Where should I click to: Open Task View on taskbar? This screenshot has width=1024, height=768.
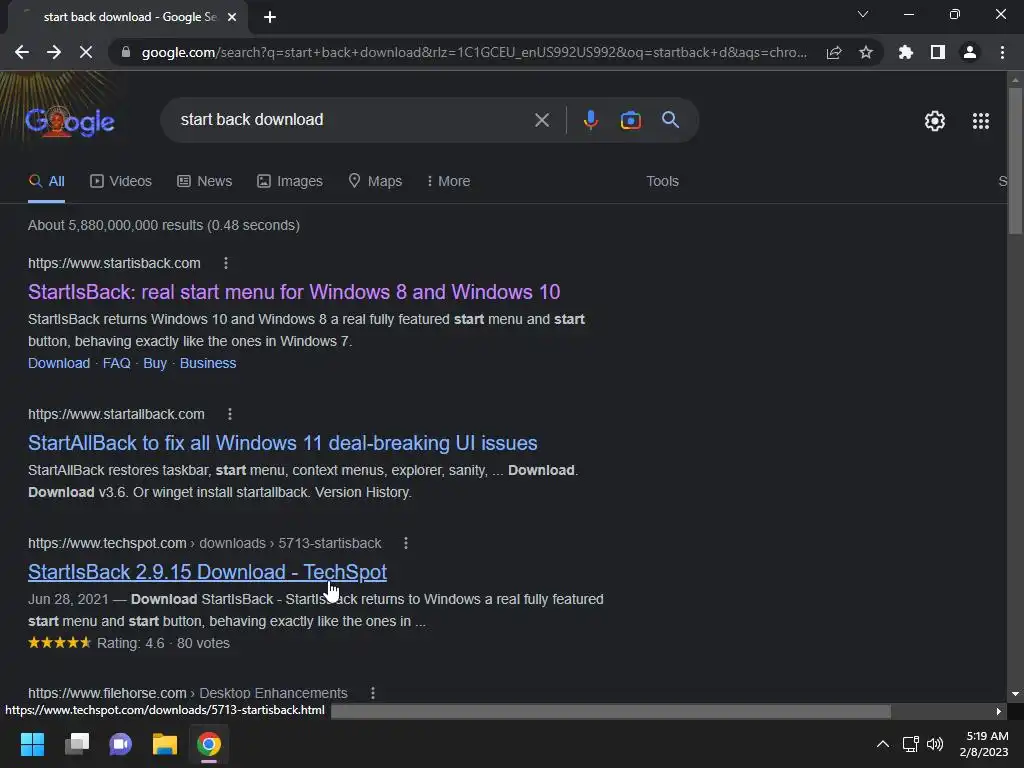pyautogui.click(x=76, y=744)
